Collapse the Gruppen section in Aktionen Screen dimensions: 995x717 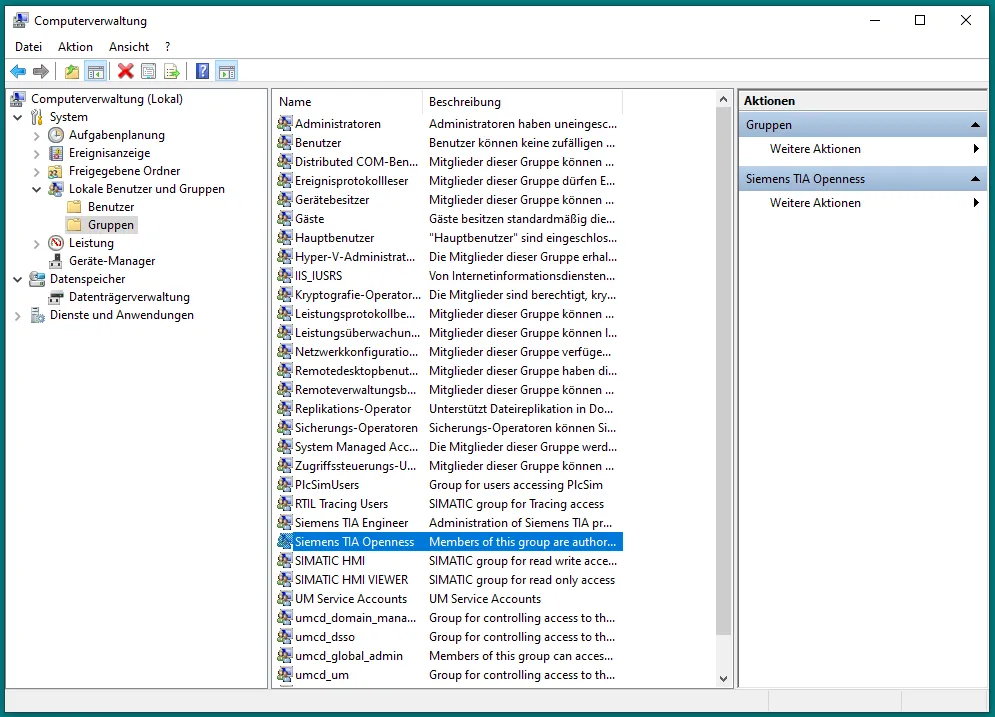pyautogui.click(x=975, y=125)
